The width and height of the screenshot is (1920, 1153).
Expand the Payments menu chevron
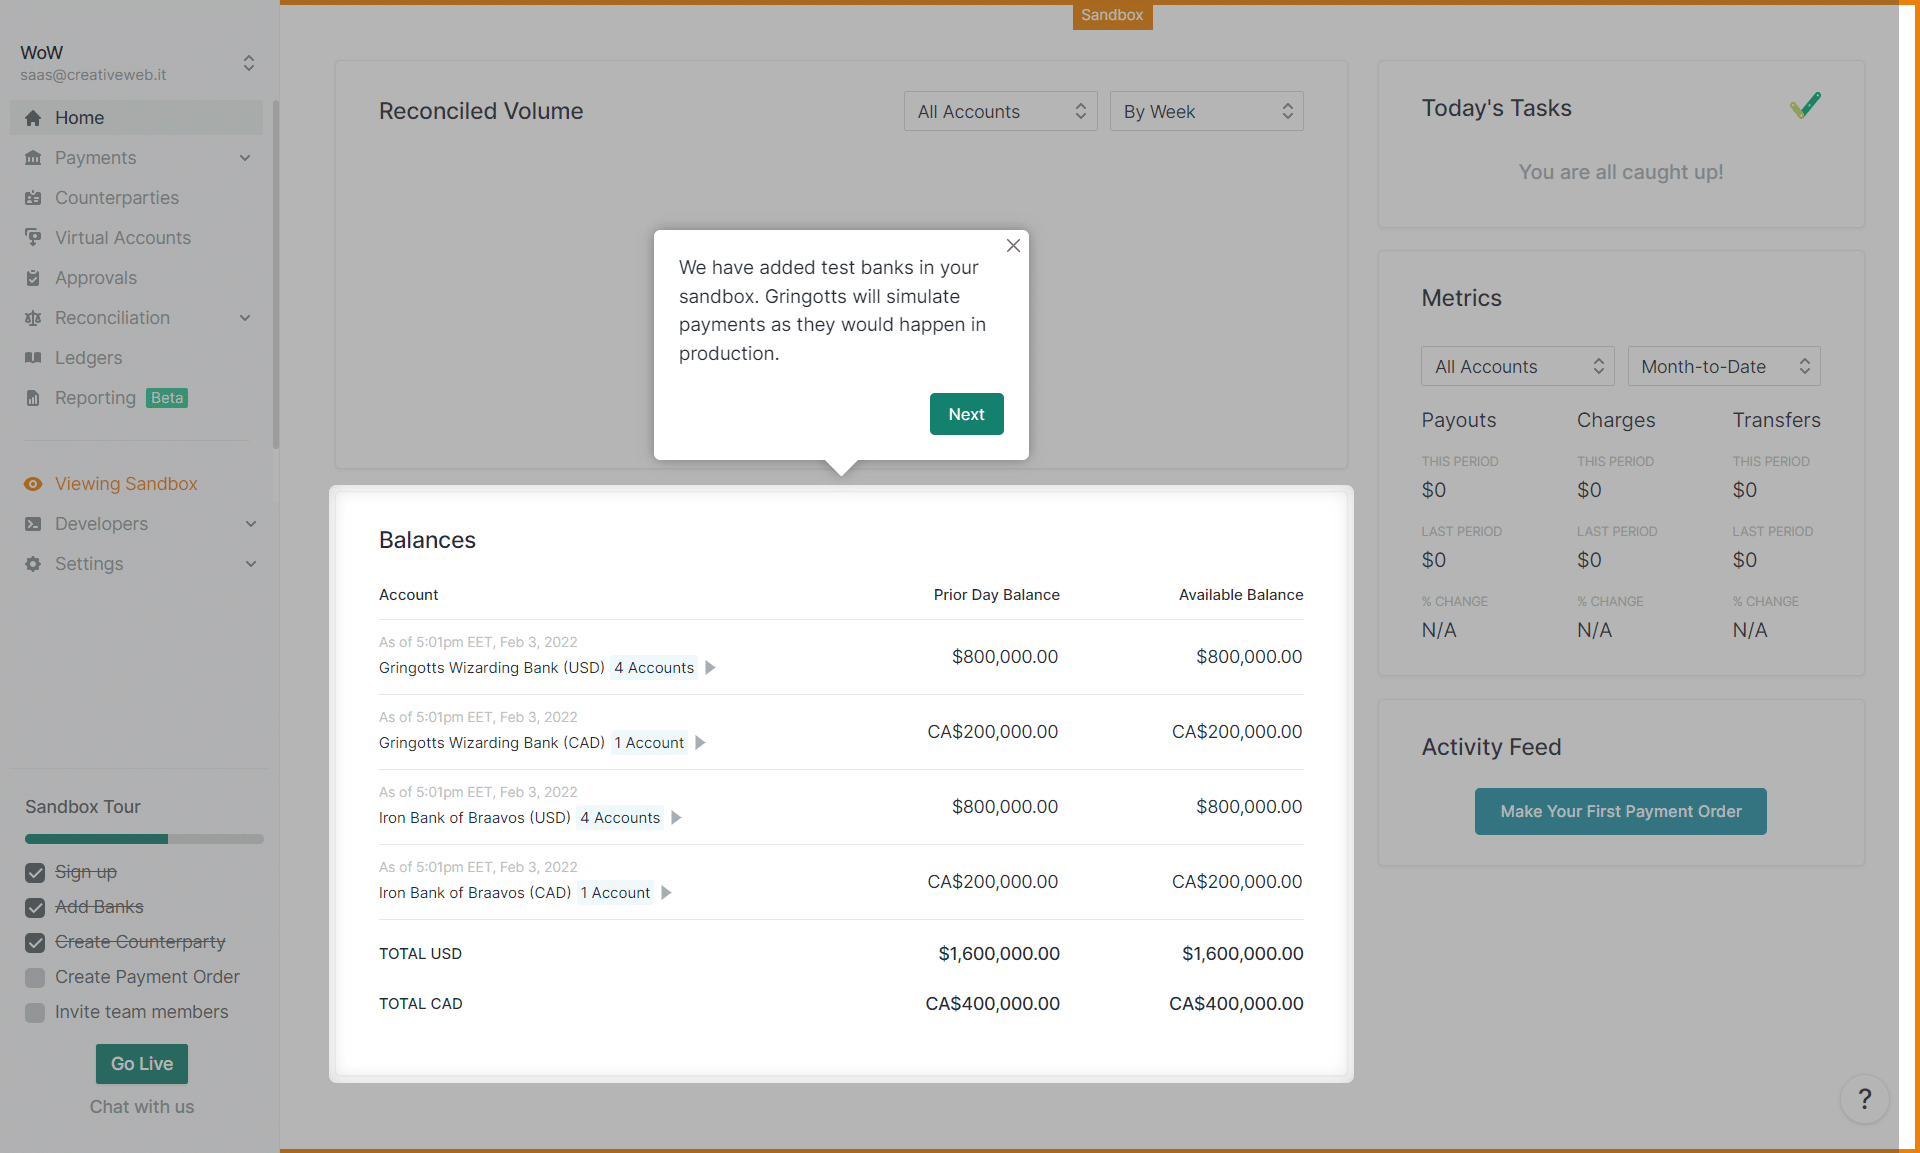tap(246, 158)
